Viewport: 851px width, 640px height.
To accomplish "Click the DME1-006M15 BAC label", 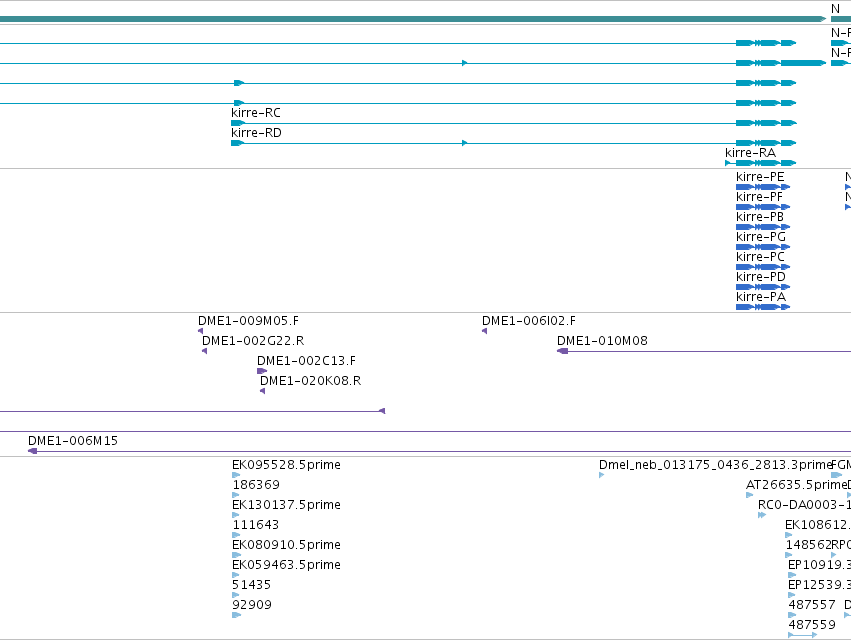I will pos(73,441).
